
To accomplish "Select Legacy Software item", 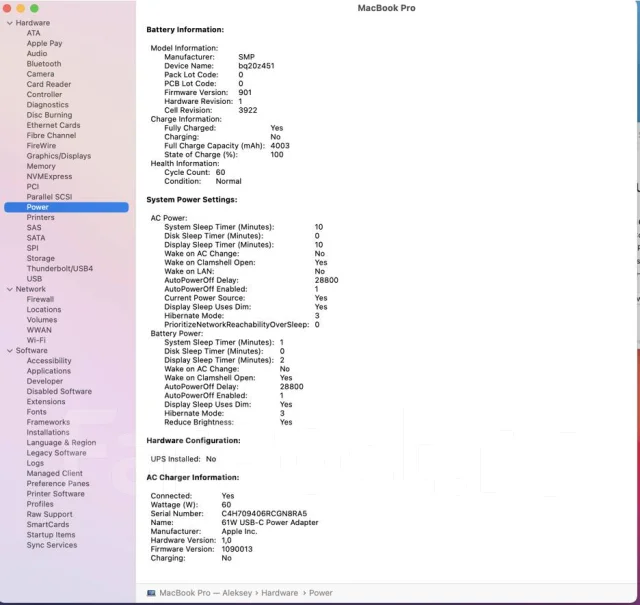I will (56, 453).
